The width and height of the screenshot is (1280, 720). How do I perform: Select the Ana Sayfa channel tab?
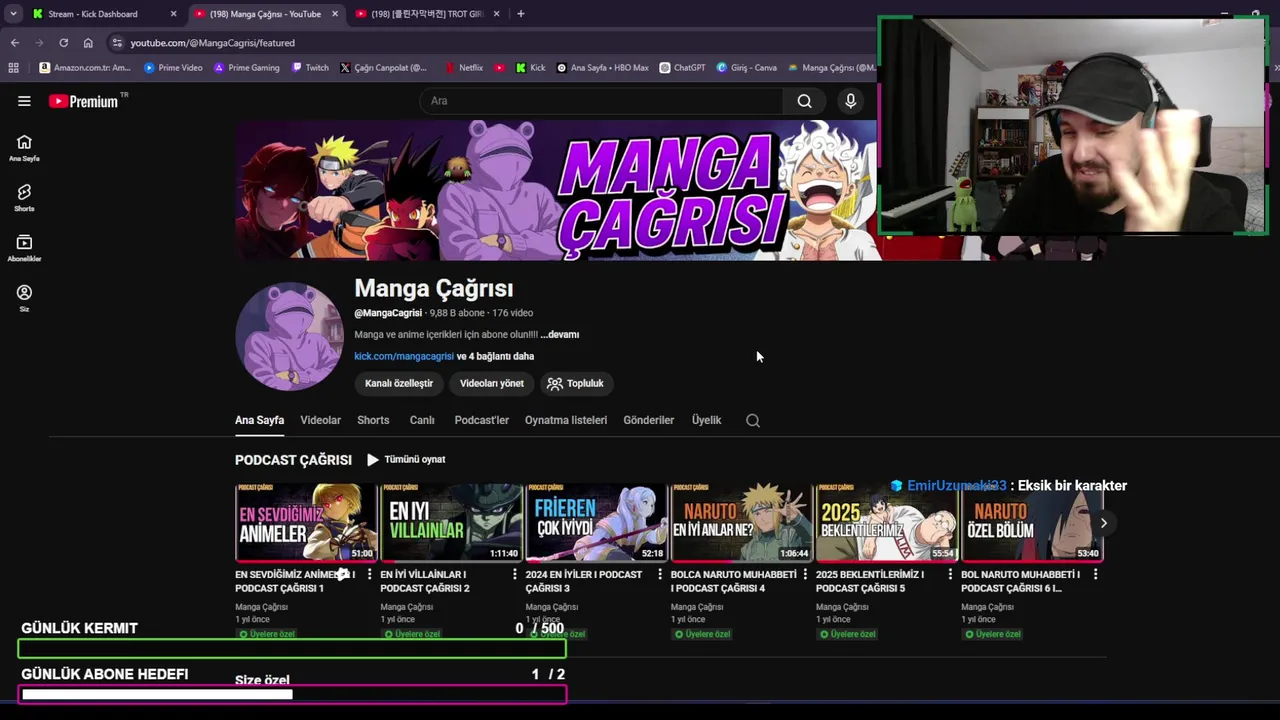(x=260, y=421)
